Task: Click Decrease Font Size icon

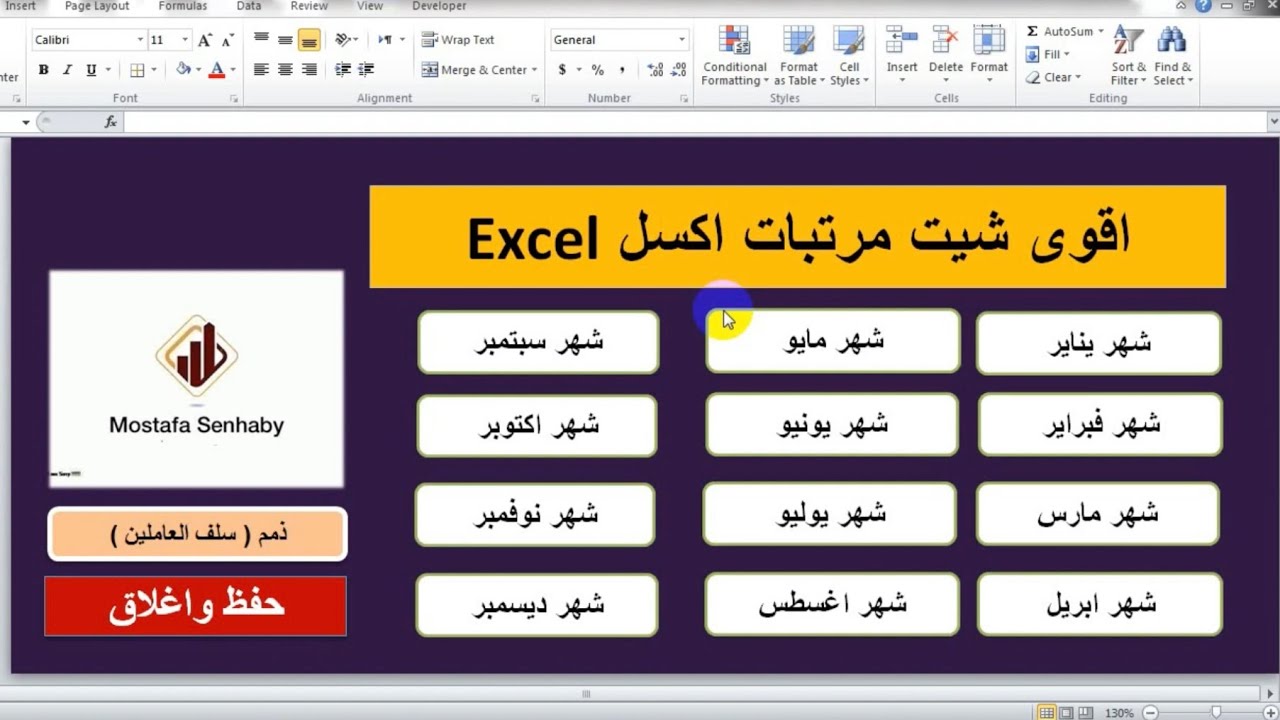Action: pyautogui.click(x=227, y=40)
